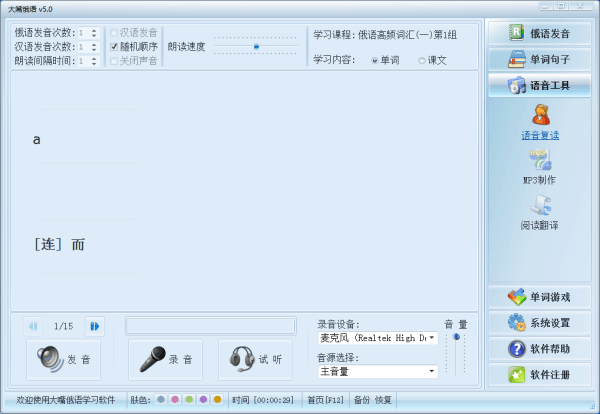Click the 俄语发音次数 spinner stepper
The width and height of the screenshot is (600, 414).
coord(94,32)
